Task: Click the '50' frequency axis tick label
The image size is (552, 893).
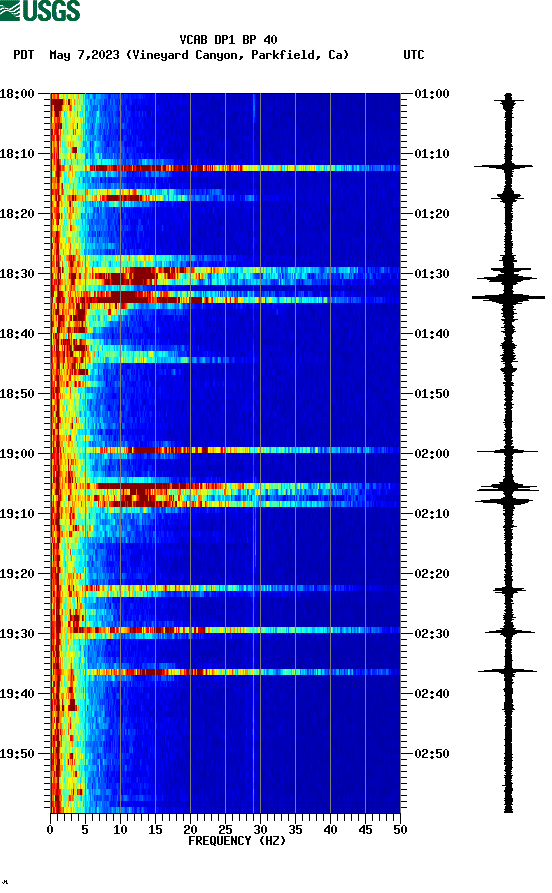Action: click(x=400, y=830)
